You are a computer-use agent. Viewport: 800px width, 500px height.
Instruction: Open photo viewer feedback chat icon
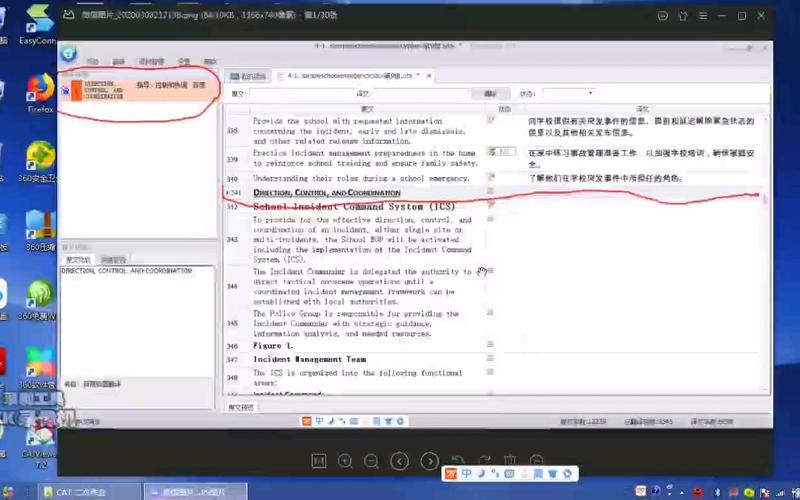click(663, 16)
